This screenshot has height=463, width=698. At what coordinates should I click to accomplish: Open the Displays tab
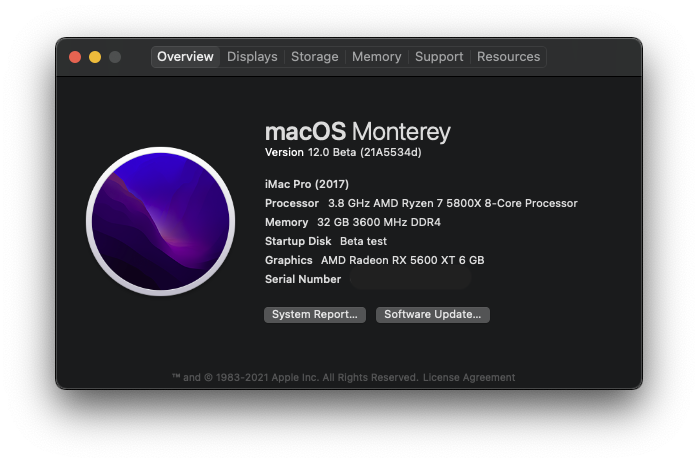pos(252,57)
